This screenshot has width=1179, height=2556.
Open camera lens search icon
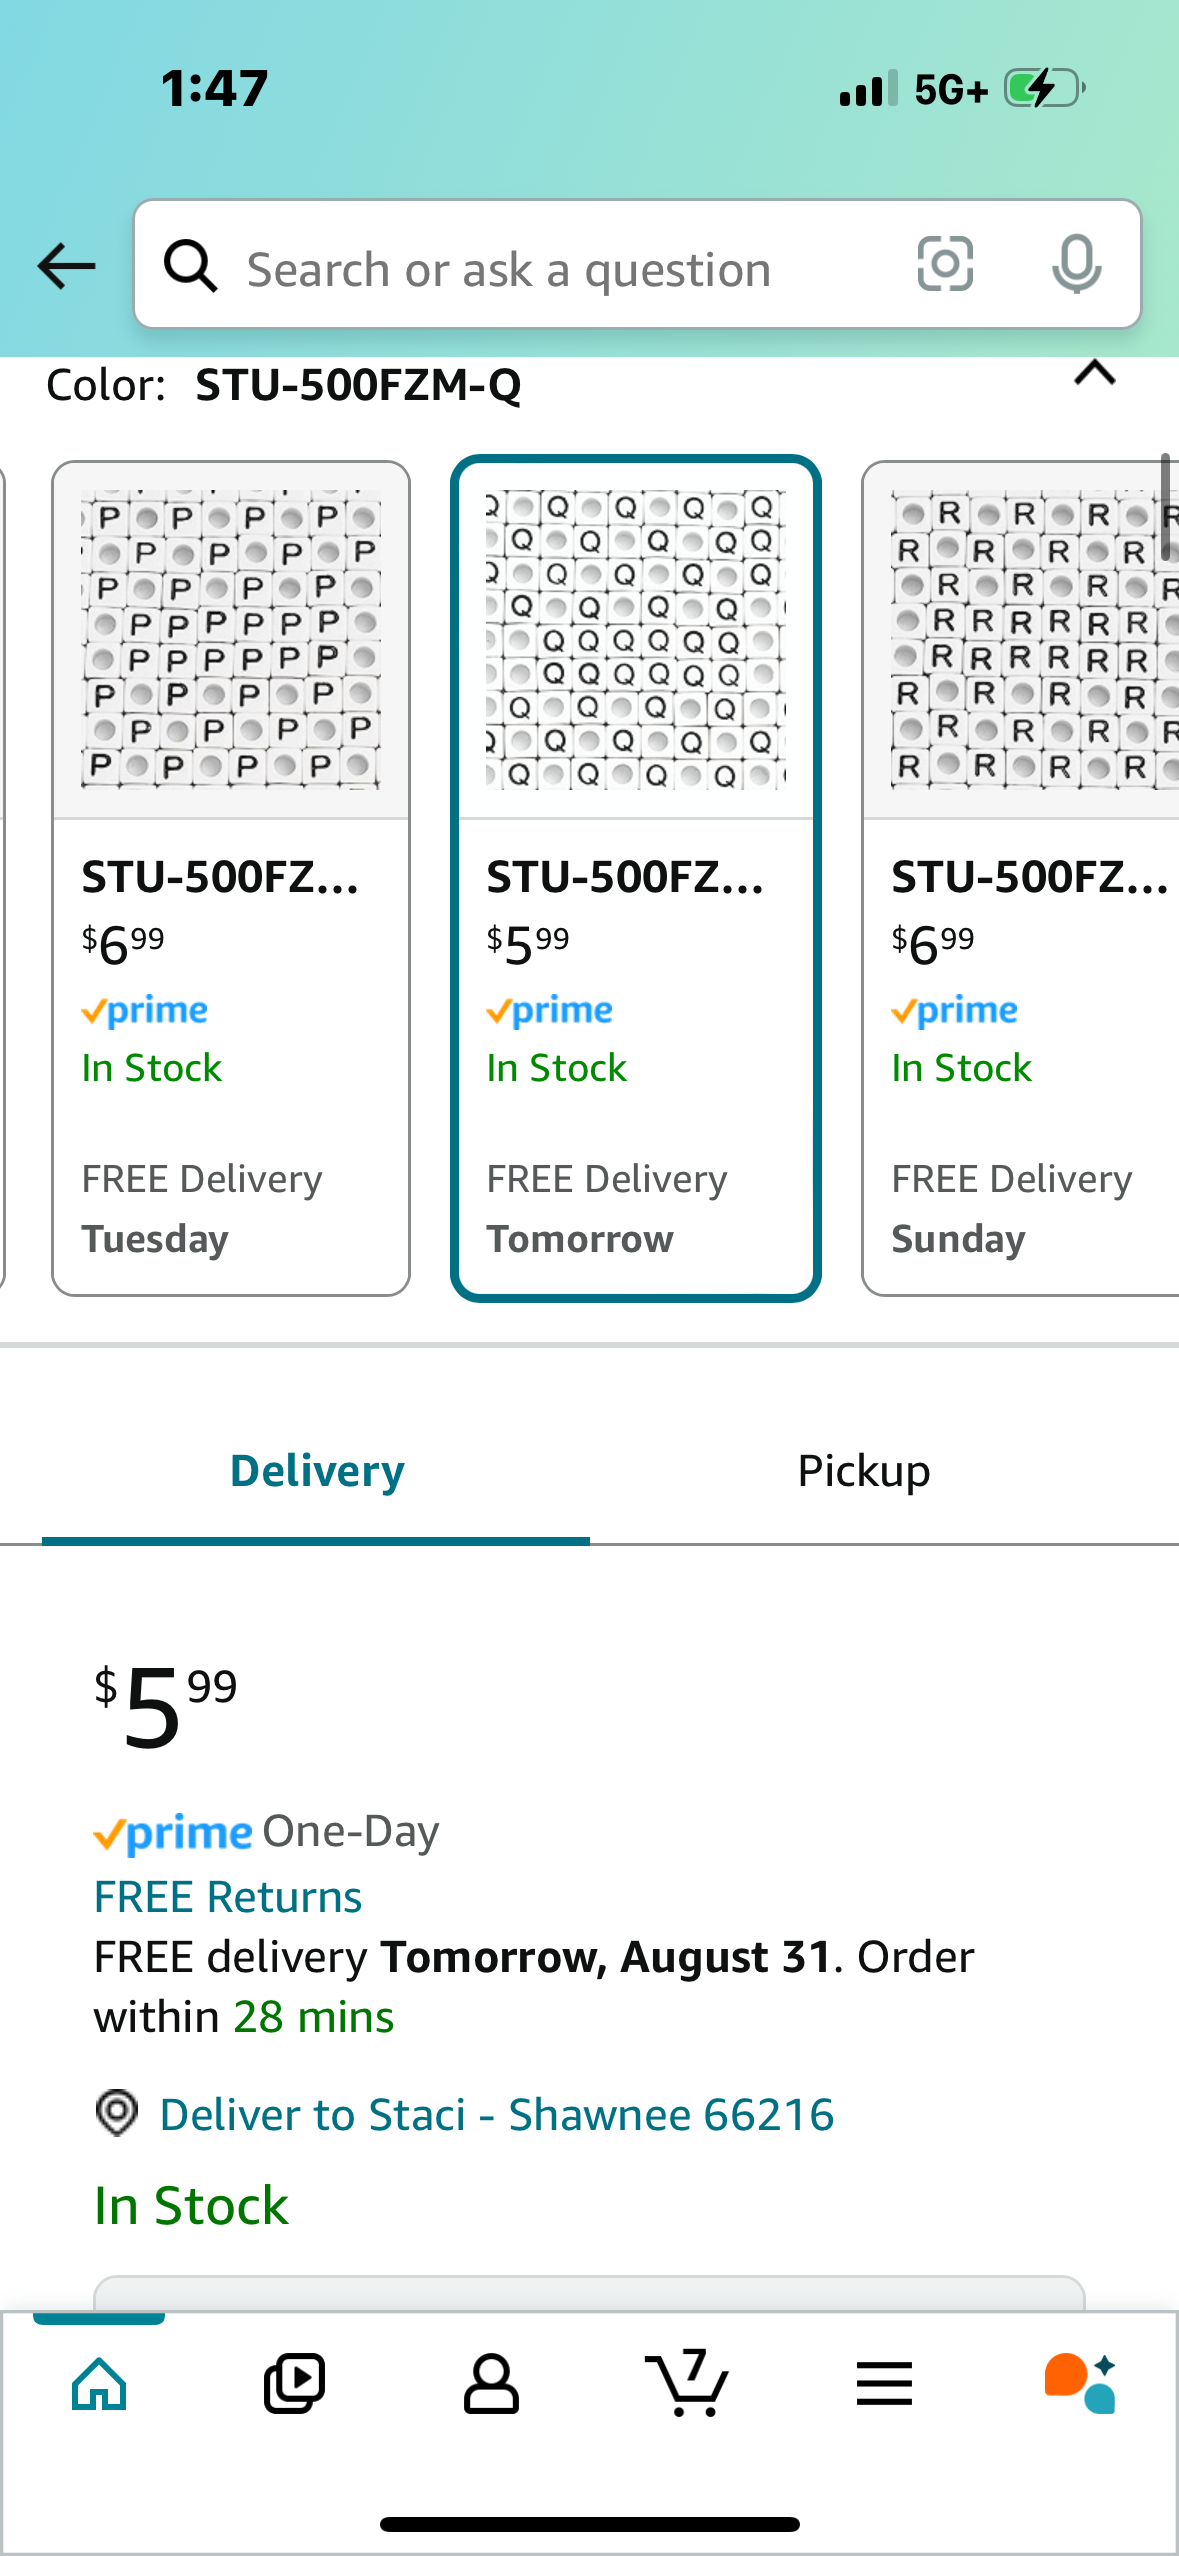pos(945,265)
